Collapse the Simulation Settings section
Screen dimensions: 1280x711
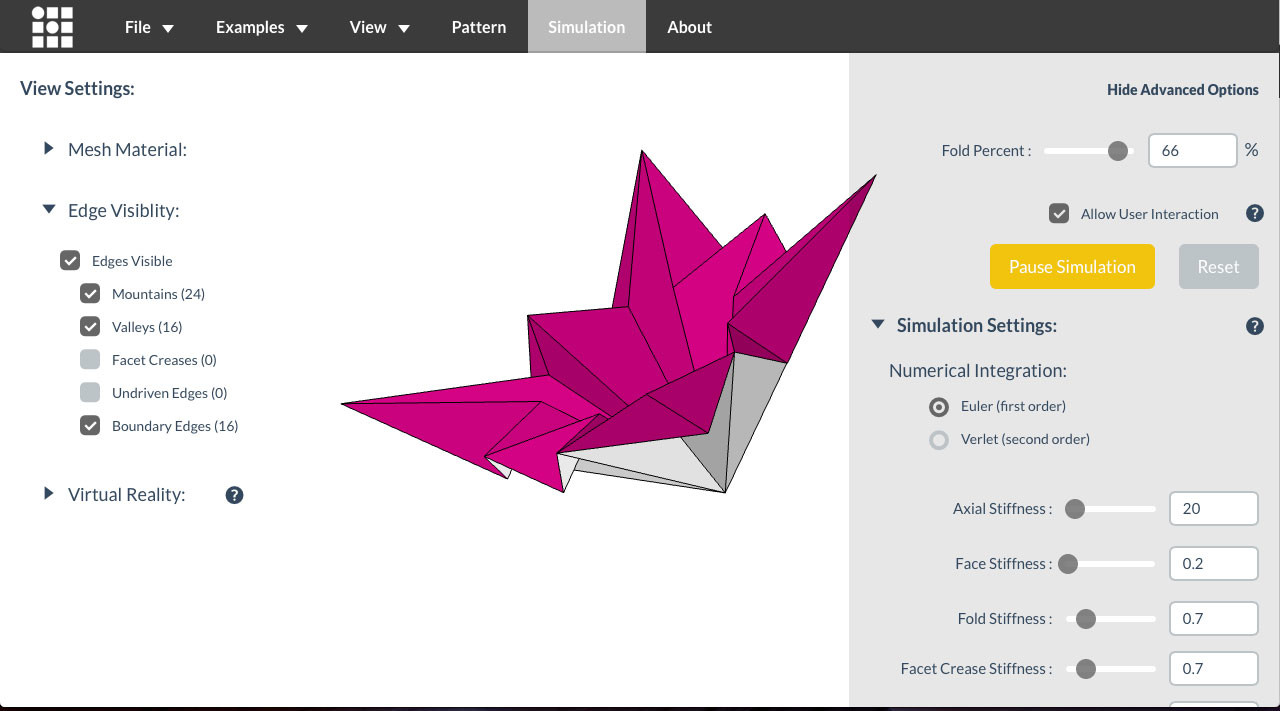pyautogui.click(x=877, y=324)
